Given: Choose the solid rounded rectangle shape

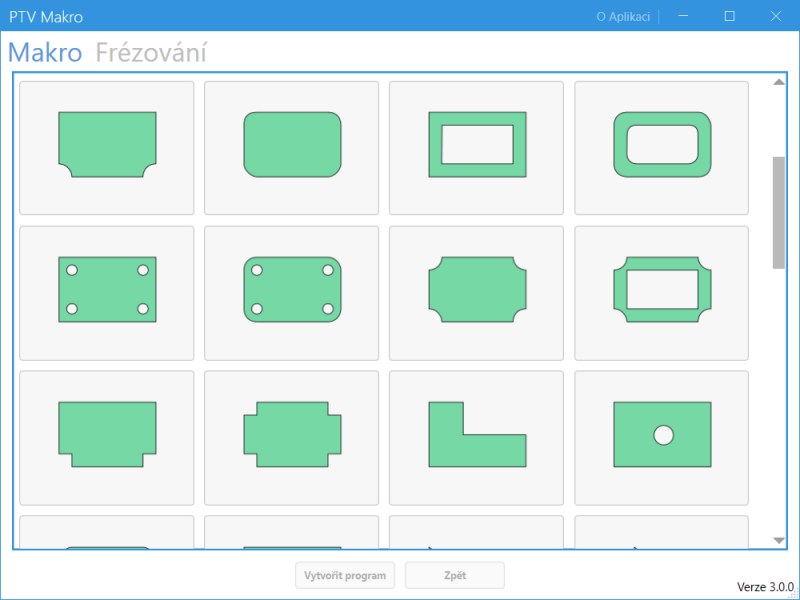Looking at the screenshot, I should [x=292, y=147].
